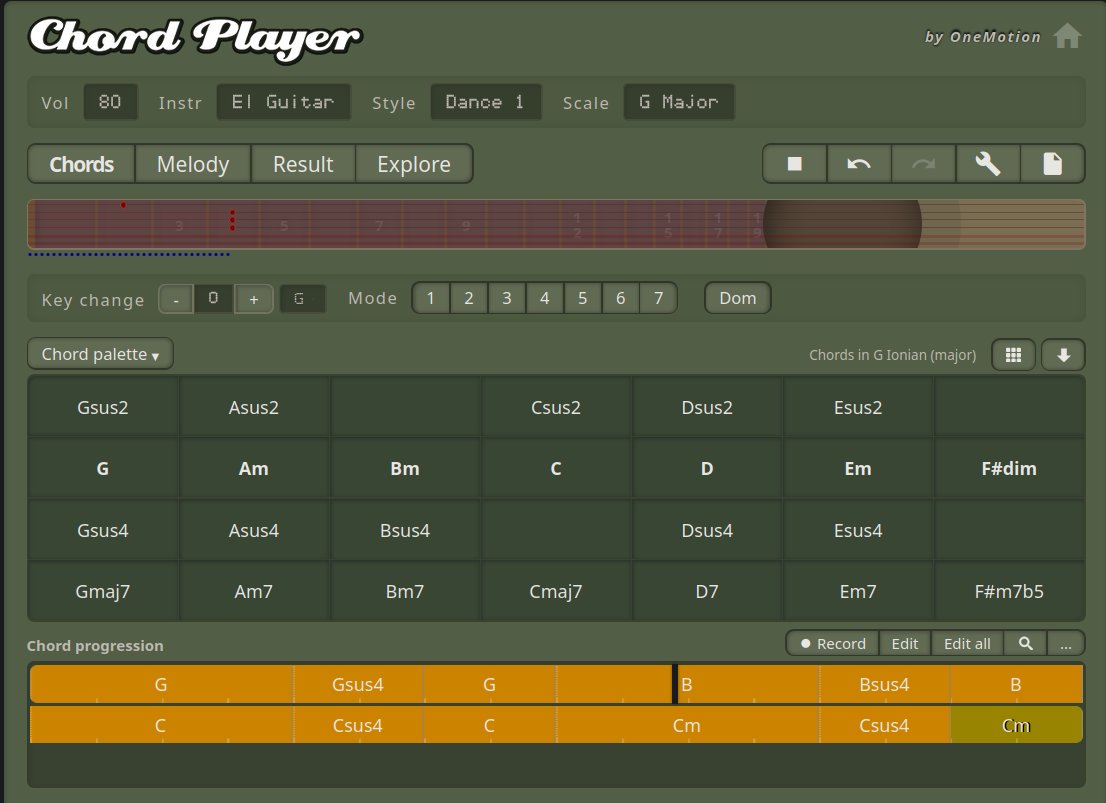
Task: Select mode 1
Action: click(431, 298)
